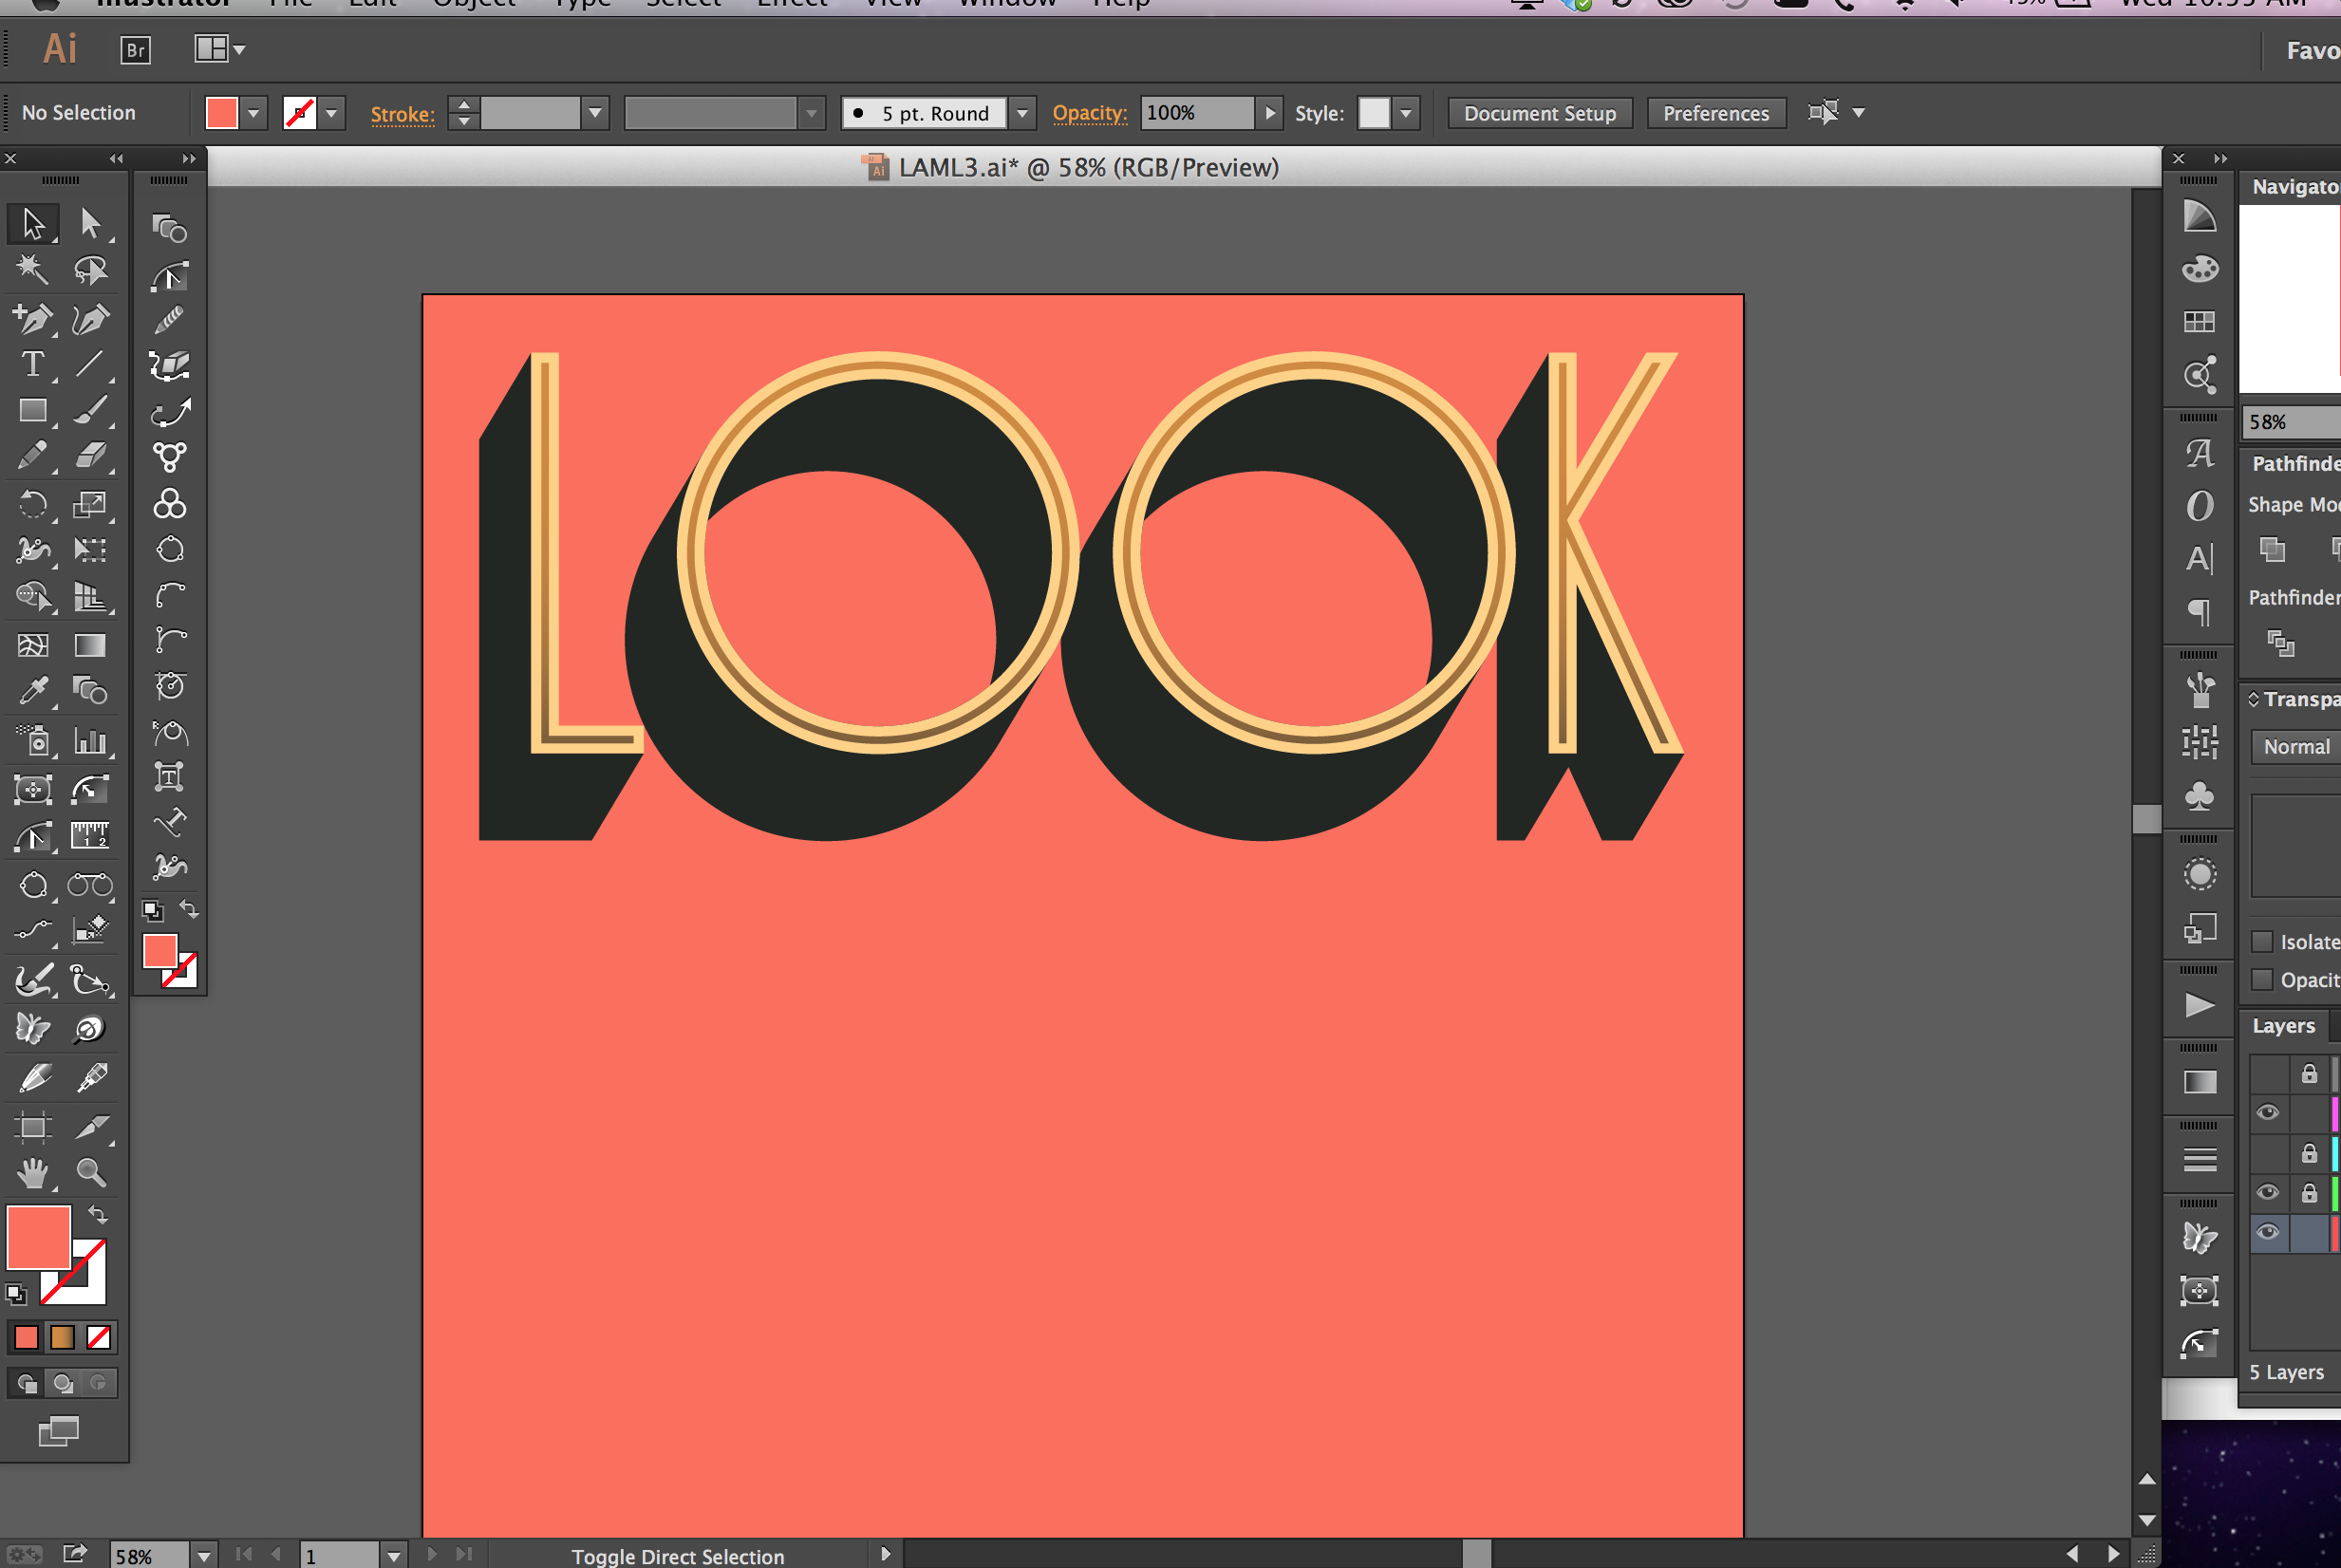The height and width of the screenshot is (1568, 2341).
Task: Toggle the Opacity knockout checkbox
Action: click(2262, 980)
